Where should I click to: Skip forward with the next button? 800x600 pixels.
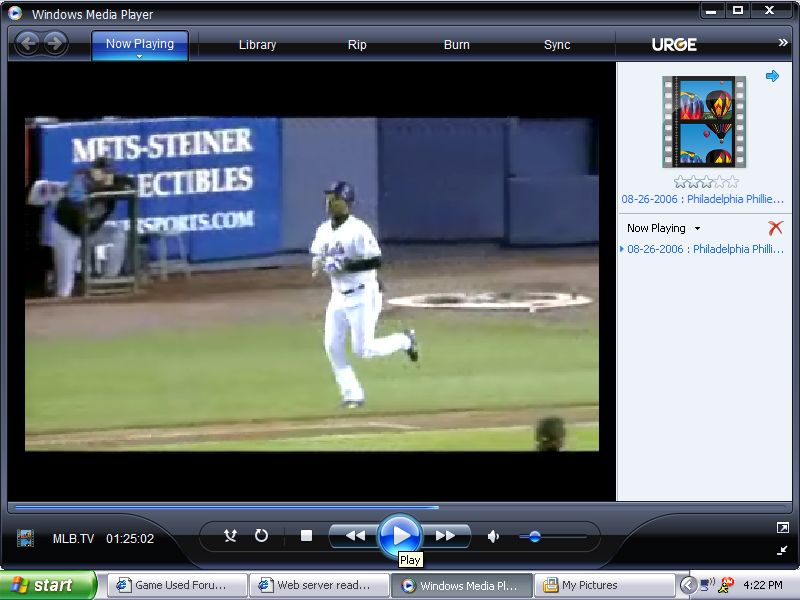click(445, 536)
